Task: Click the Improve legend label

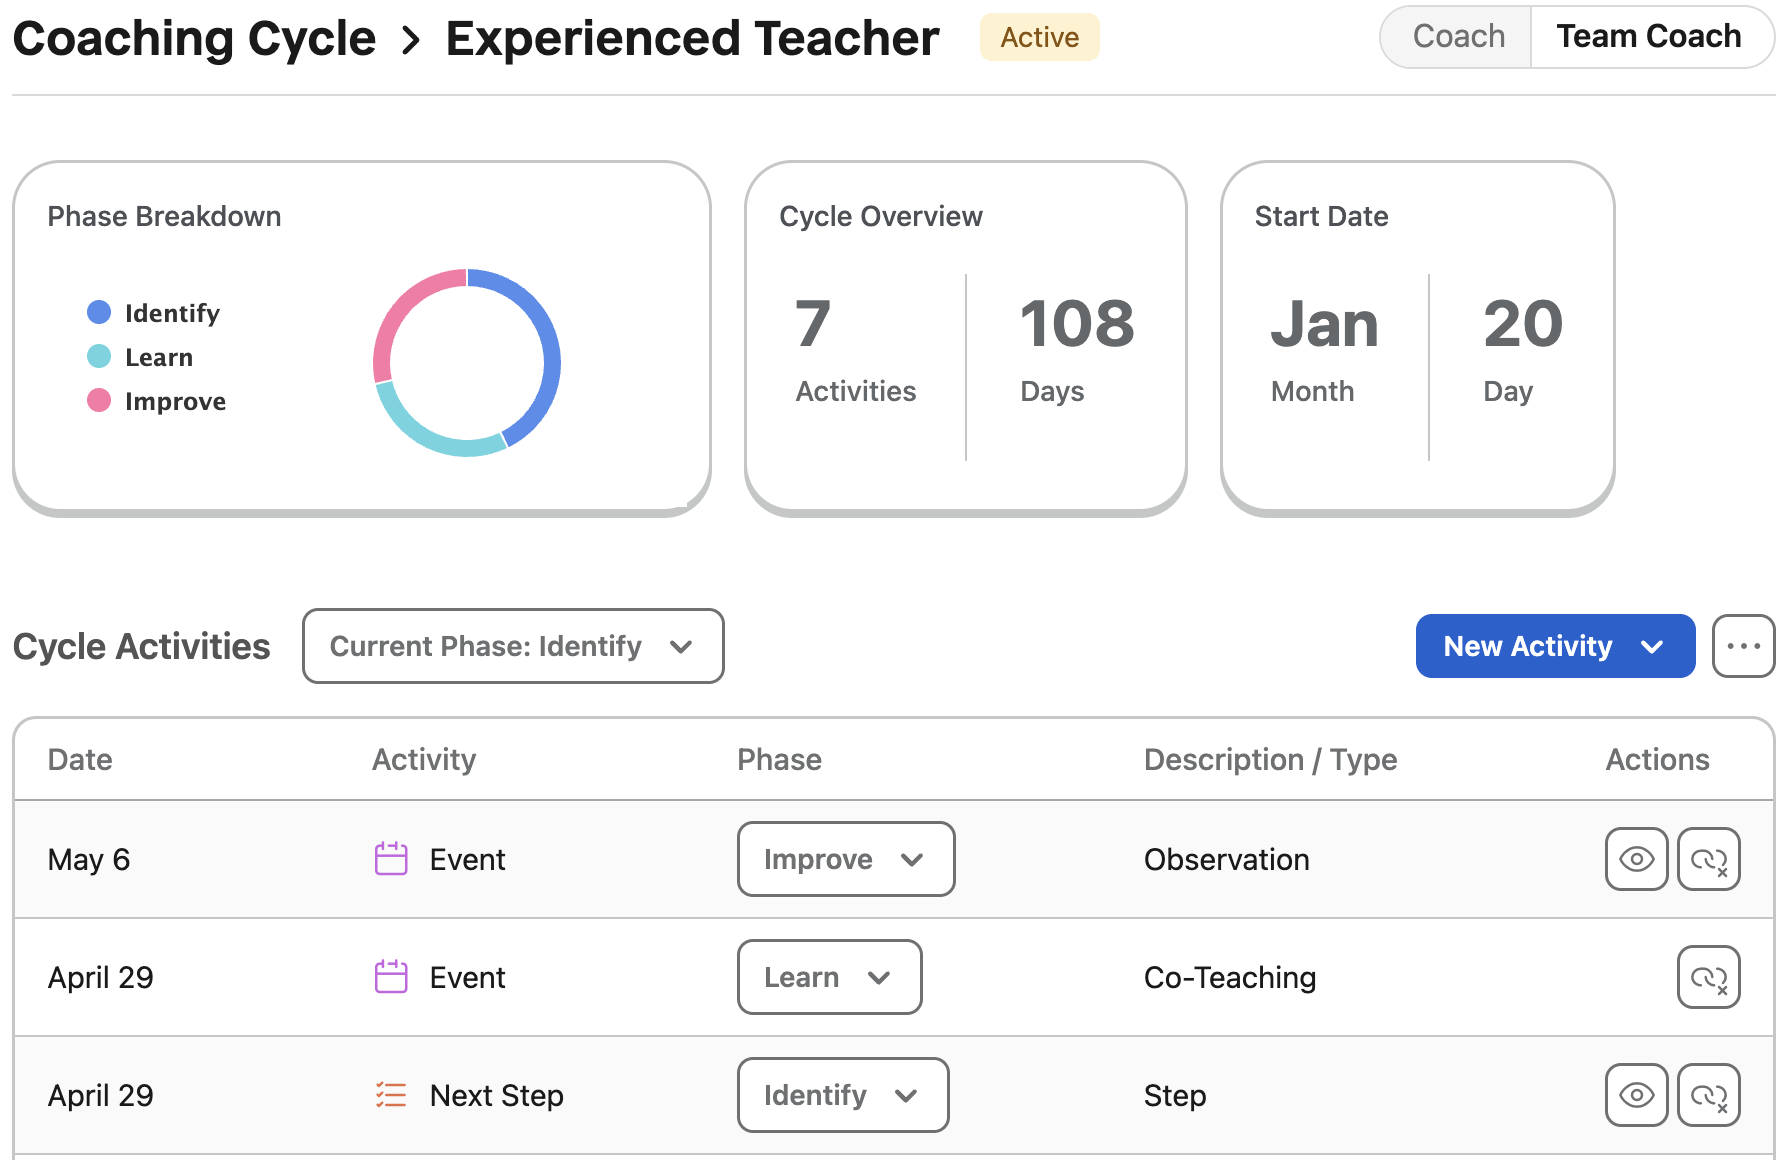Action: coord(175,401)
